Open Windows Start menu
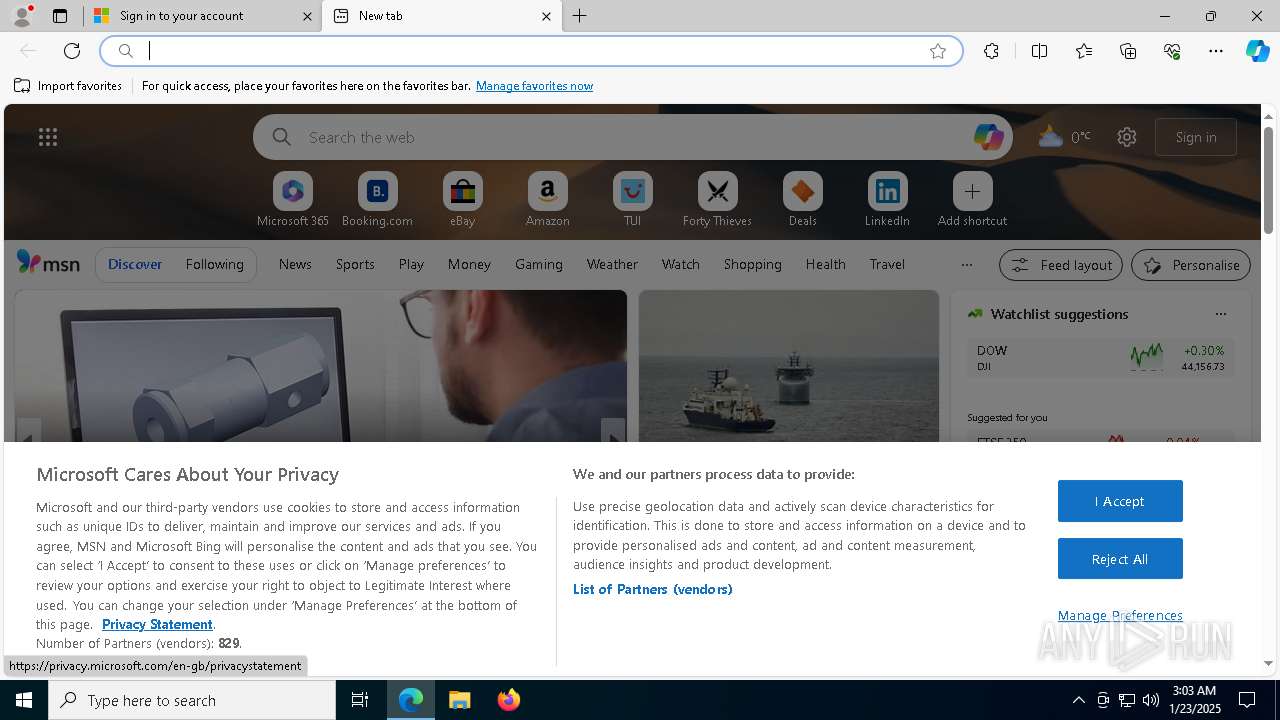 [x=24, y=700]
